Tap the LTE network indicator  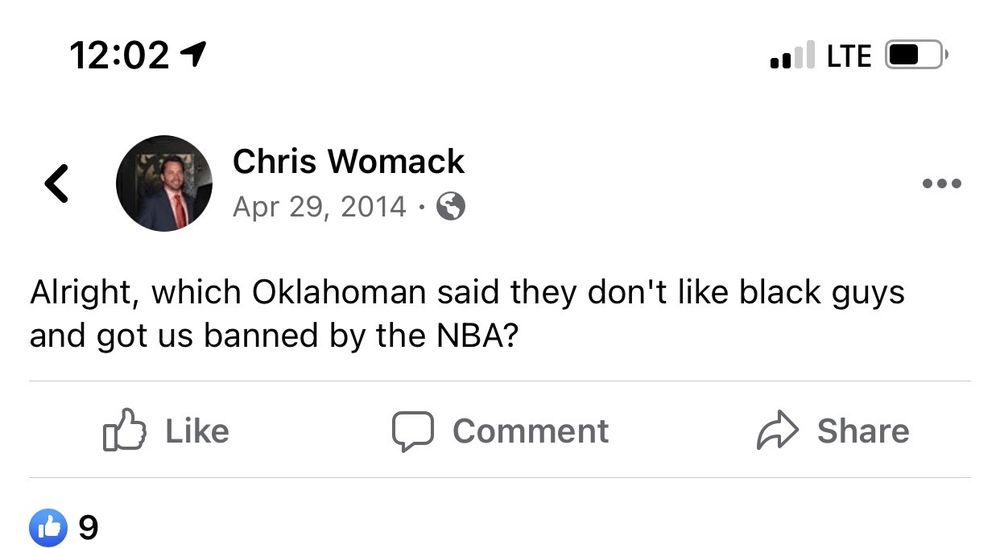coord(849,56)
